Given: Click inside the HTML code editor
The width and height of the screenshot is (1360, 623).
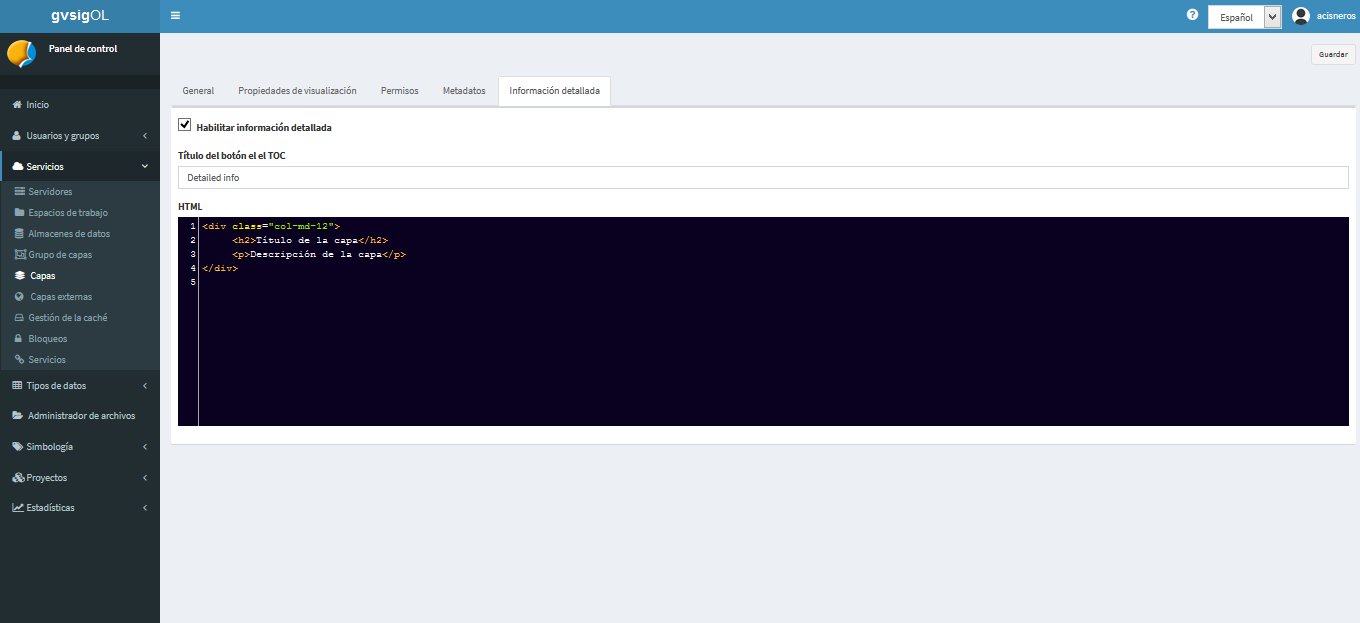Looking at the screenshot, I should tap(763, 321).
